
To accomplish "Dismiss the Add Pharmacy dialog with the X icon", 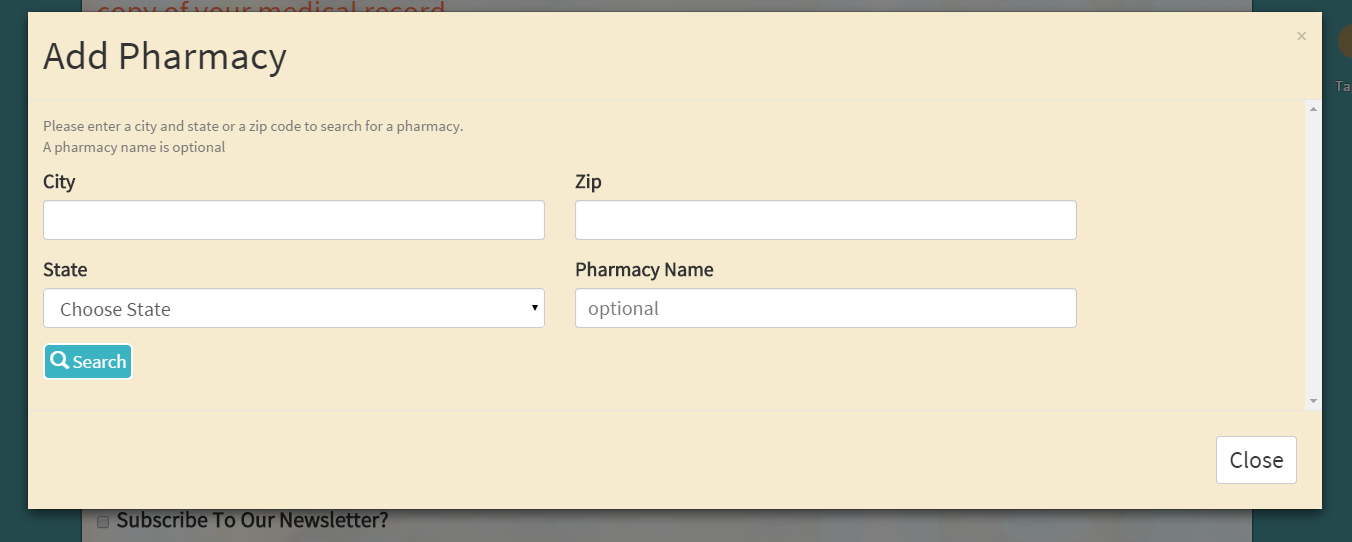I will pos(1301,37).
